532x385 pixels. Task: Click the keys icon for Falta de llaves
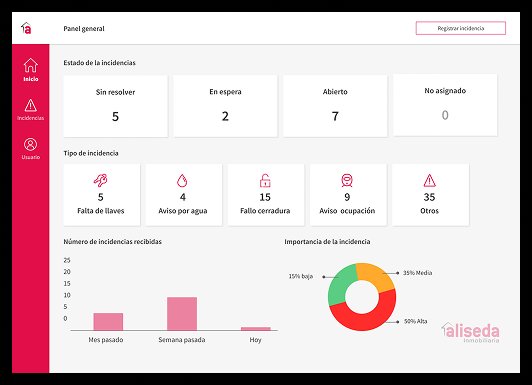[x=100, y=180]
